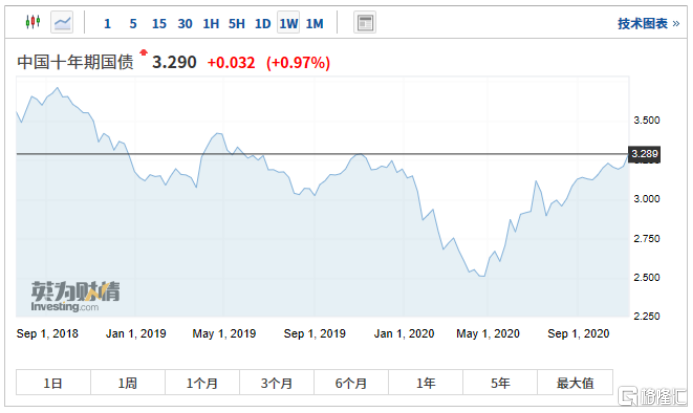Click the red dot beside bond title

point(143,52)
